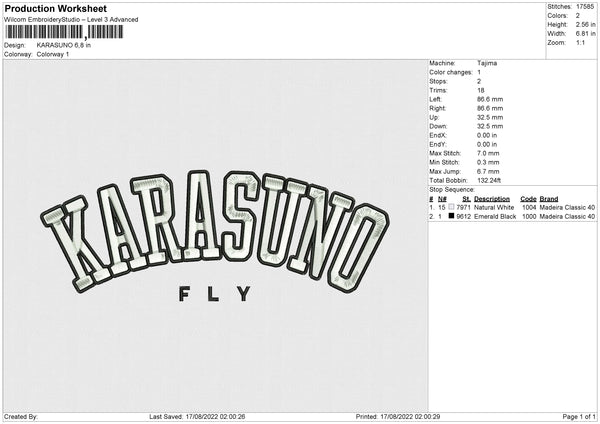Click the 'Production Worksheet' title

[55, 8]
